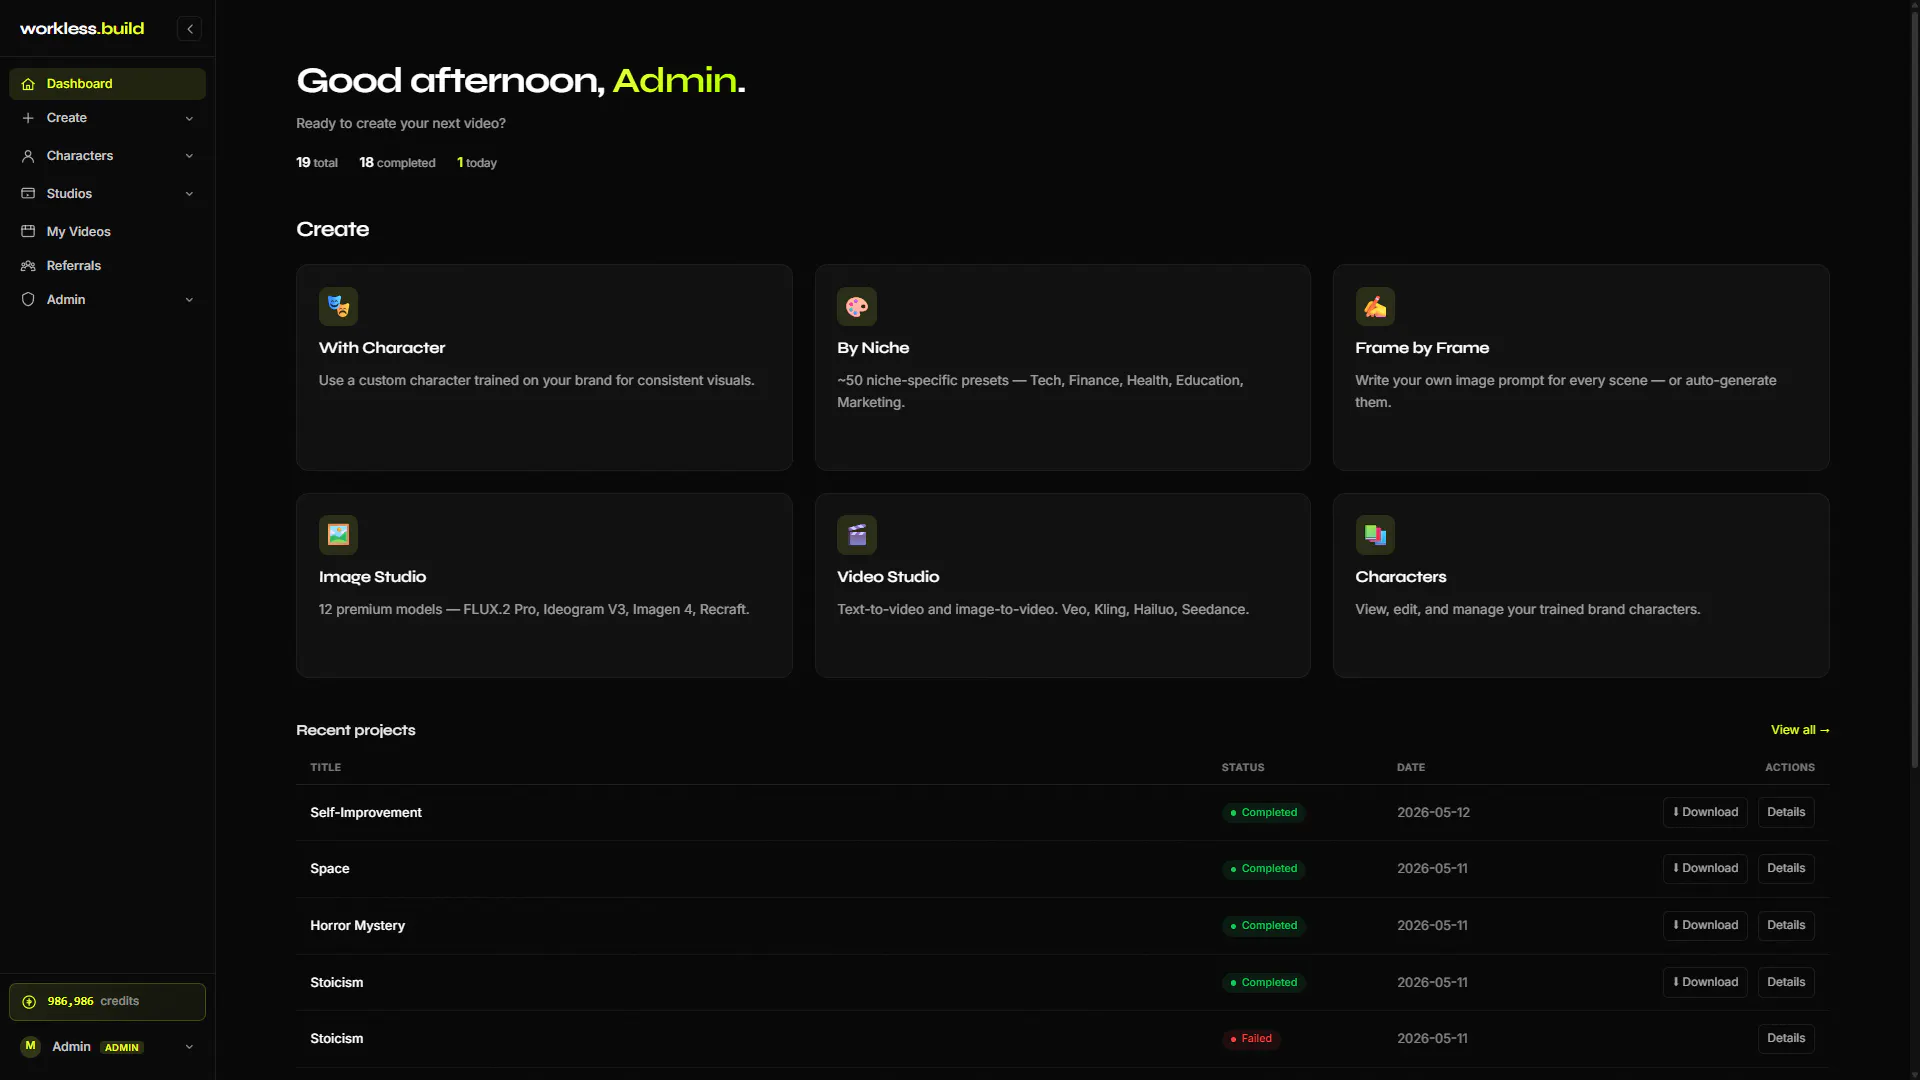
Task: Click the DATE column header
Action: tap(1411, 768)
